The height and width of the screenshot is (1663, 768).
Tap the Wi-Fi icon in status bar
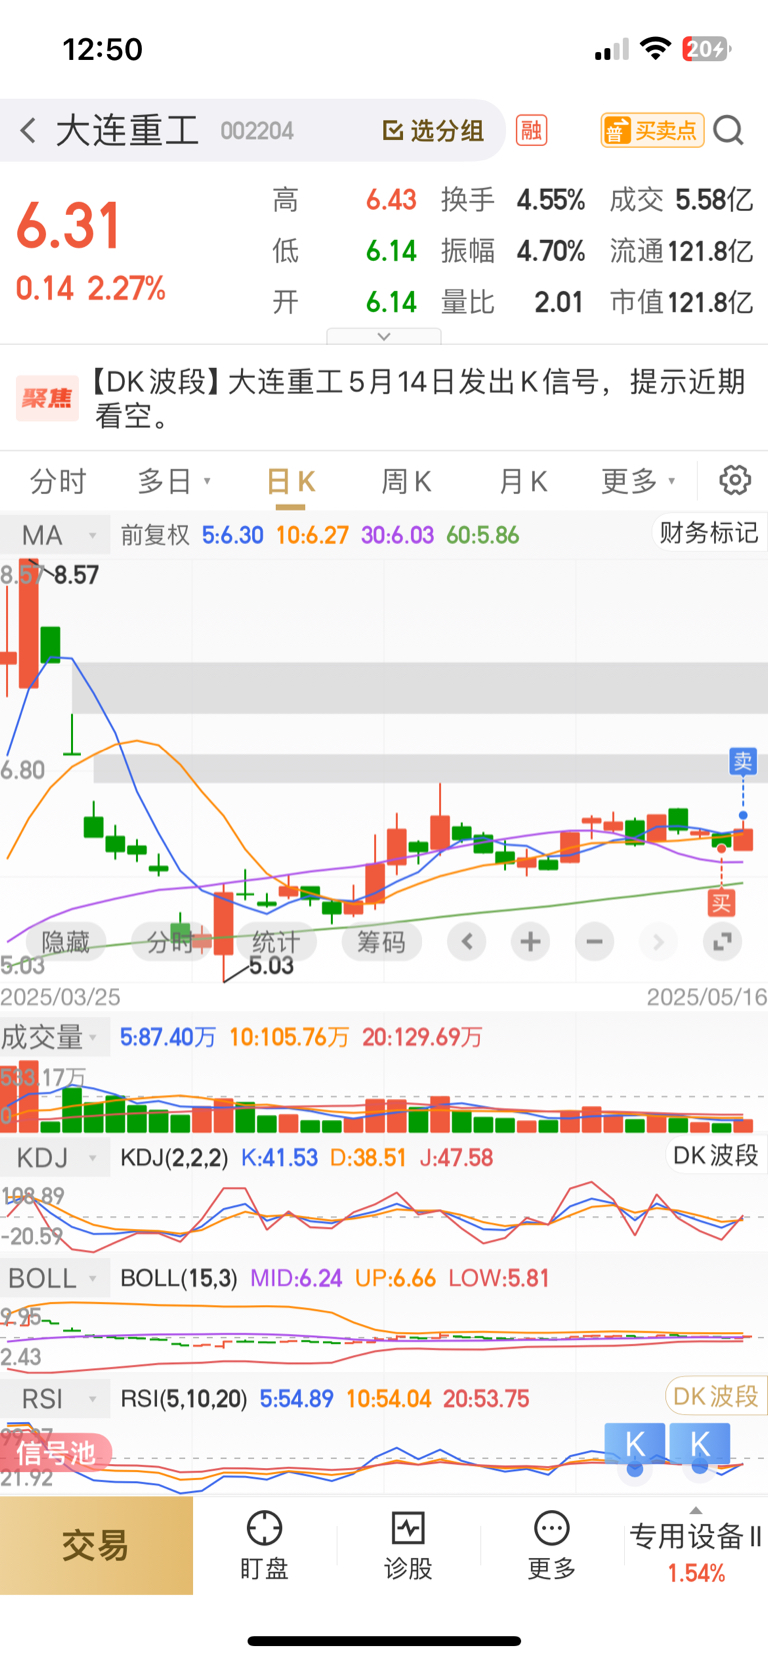655,48
